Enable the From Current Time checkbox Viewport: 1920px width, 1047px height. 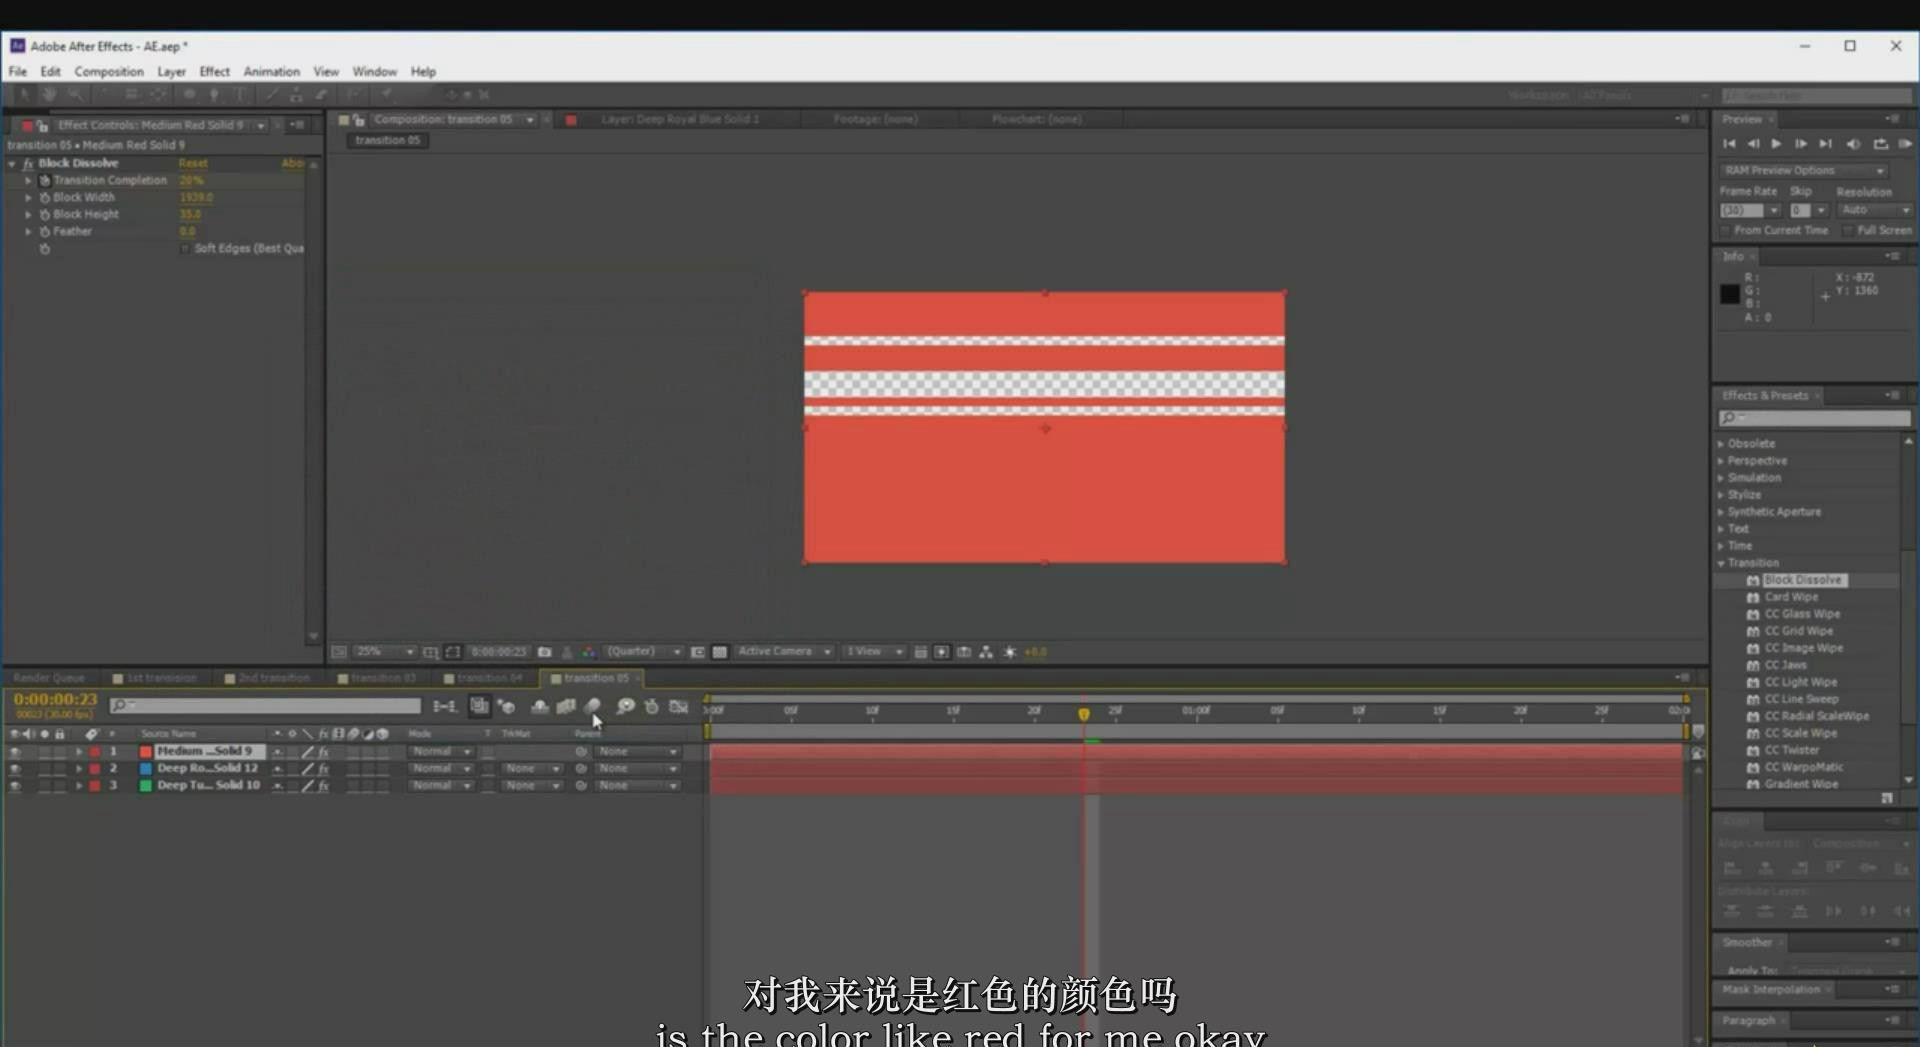point(1725,230)
